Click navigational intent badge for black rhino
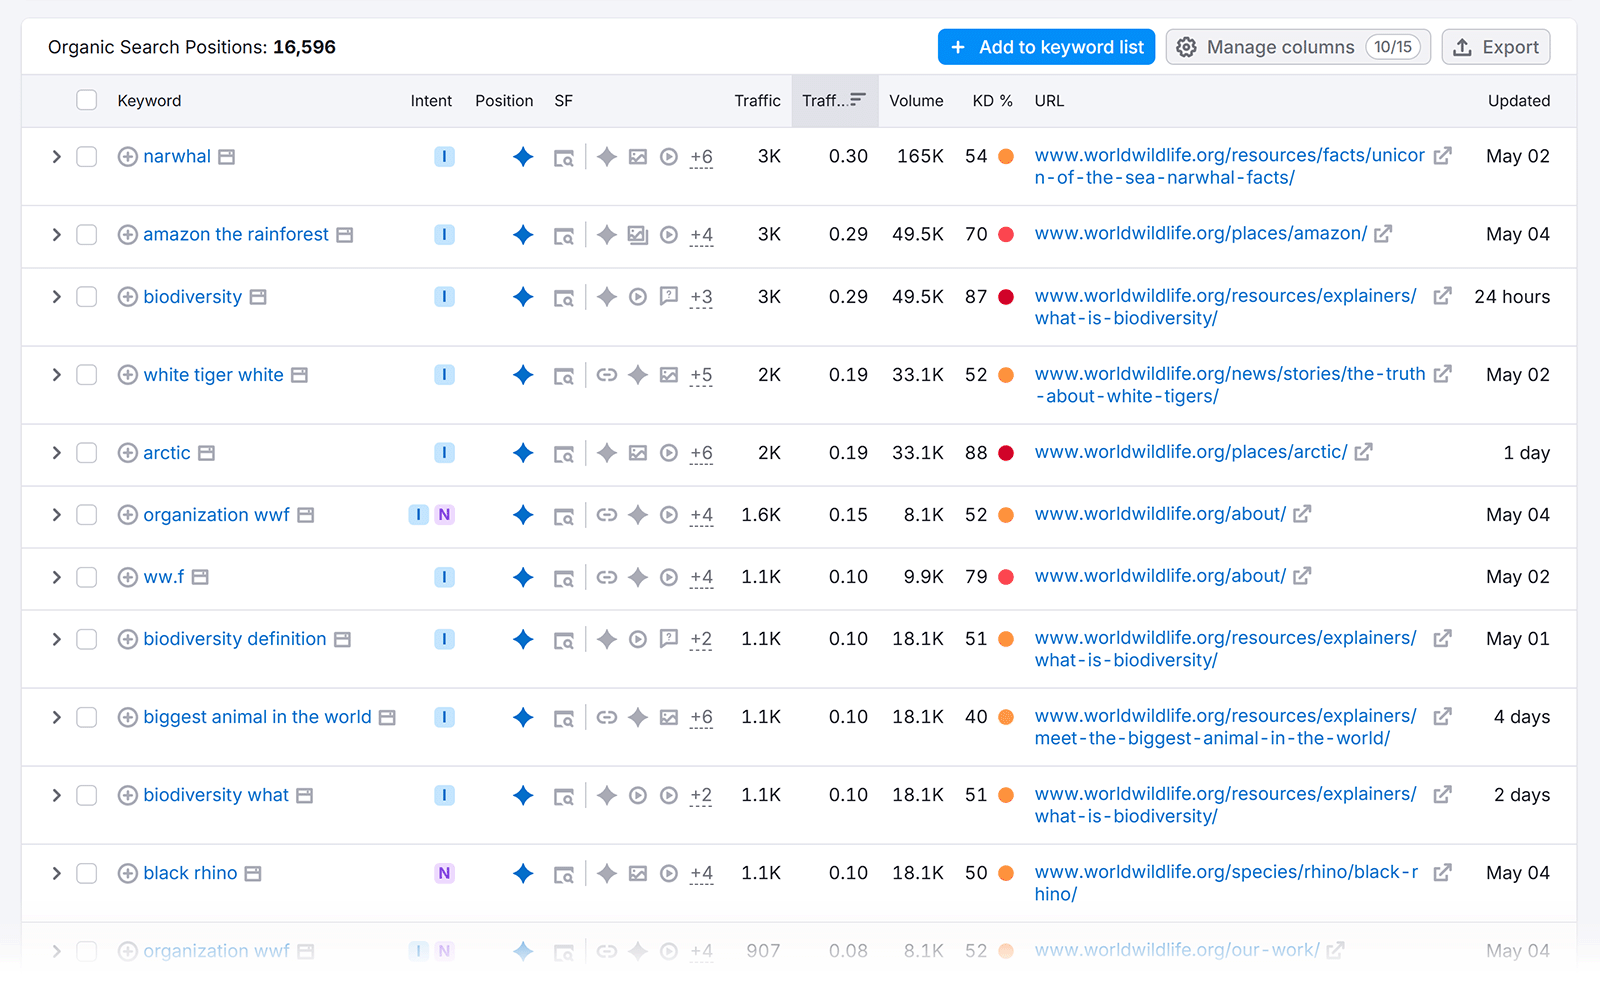Image resolution: width=1600 pixels, height=983 pixels. pyautogui.click(x=444, y=873)
